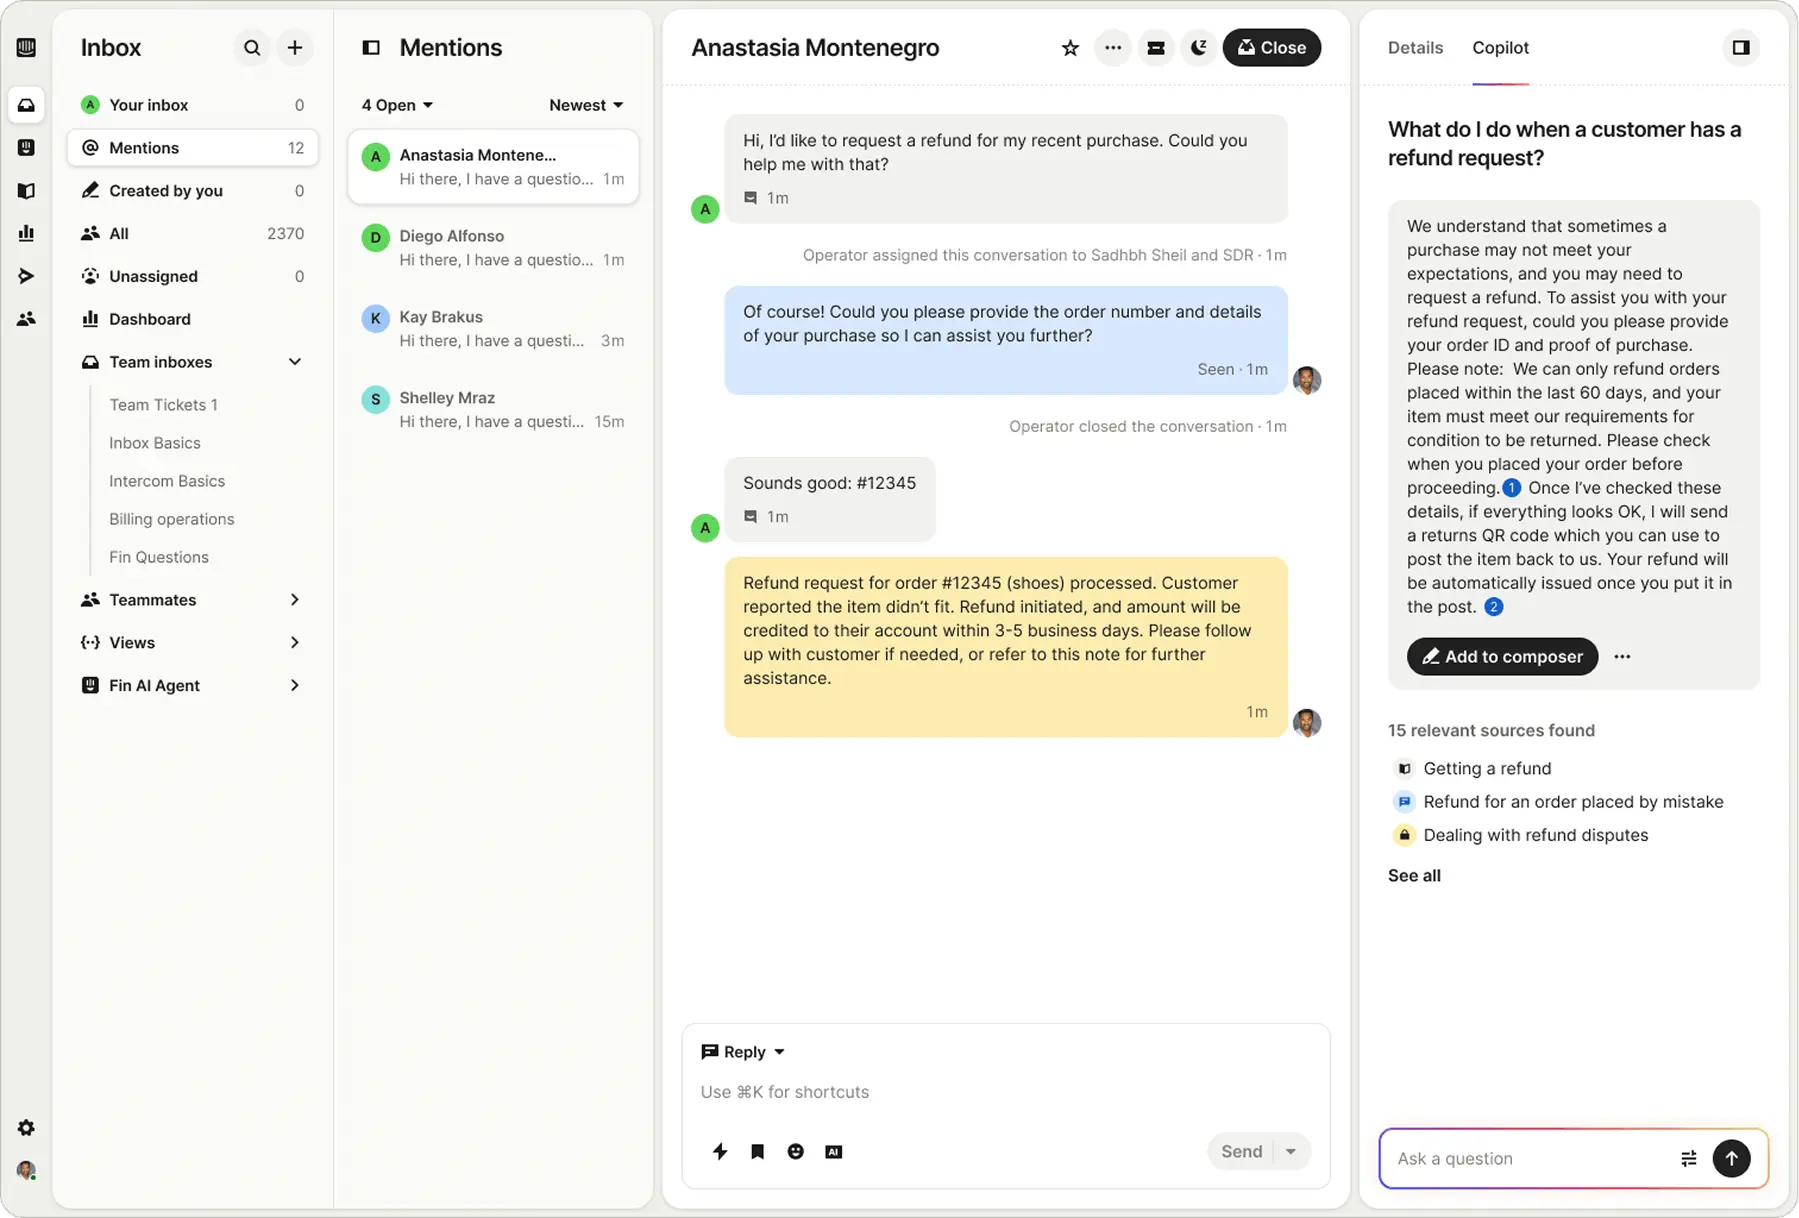The image size is (1799, 1218).
Task: Select Kay Brakus conversation
Action: (493, 329)
